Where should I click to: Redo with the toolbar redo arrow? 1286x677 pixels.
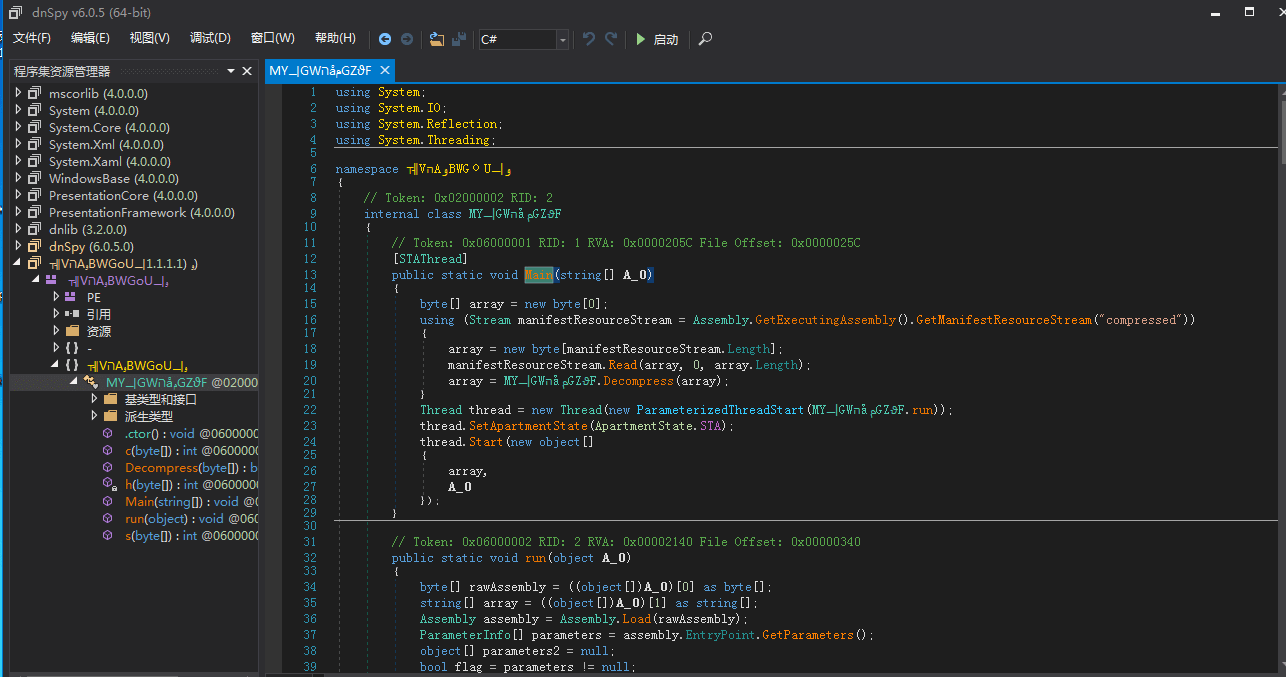click(612, 39)
